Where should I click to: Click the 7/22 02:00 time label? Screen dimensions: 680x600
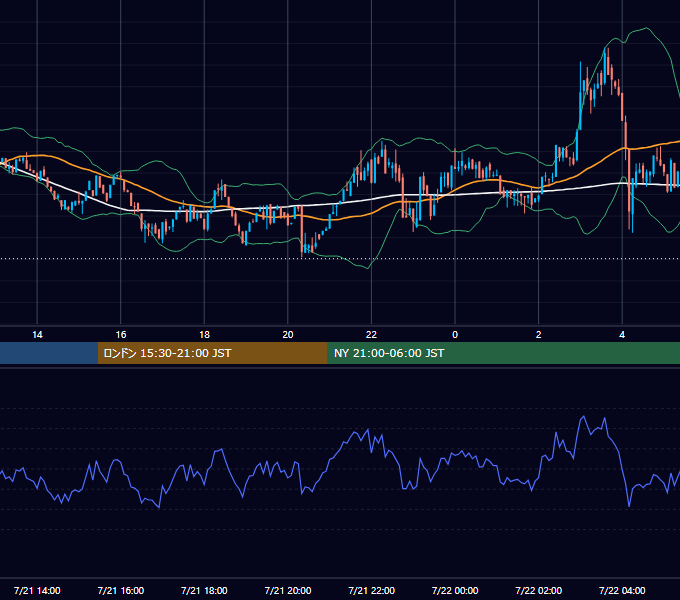pyautogui.click(x=539, y=590)
